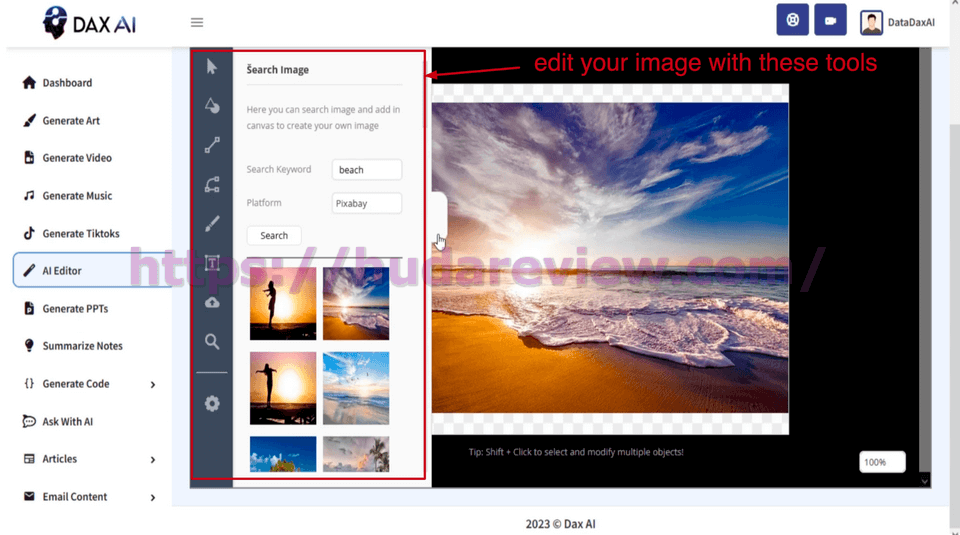Select the line drawing tool
Screen dimensions: 960x535
click(x=212, y=145)
